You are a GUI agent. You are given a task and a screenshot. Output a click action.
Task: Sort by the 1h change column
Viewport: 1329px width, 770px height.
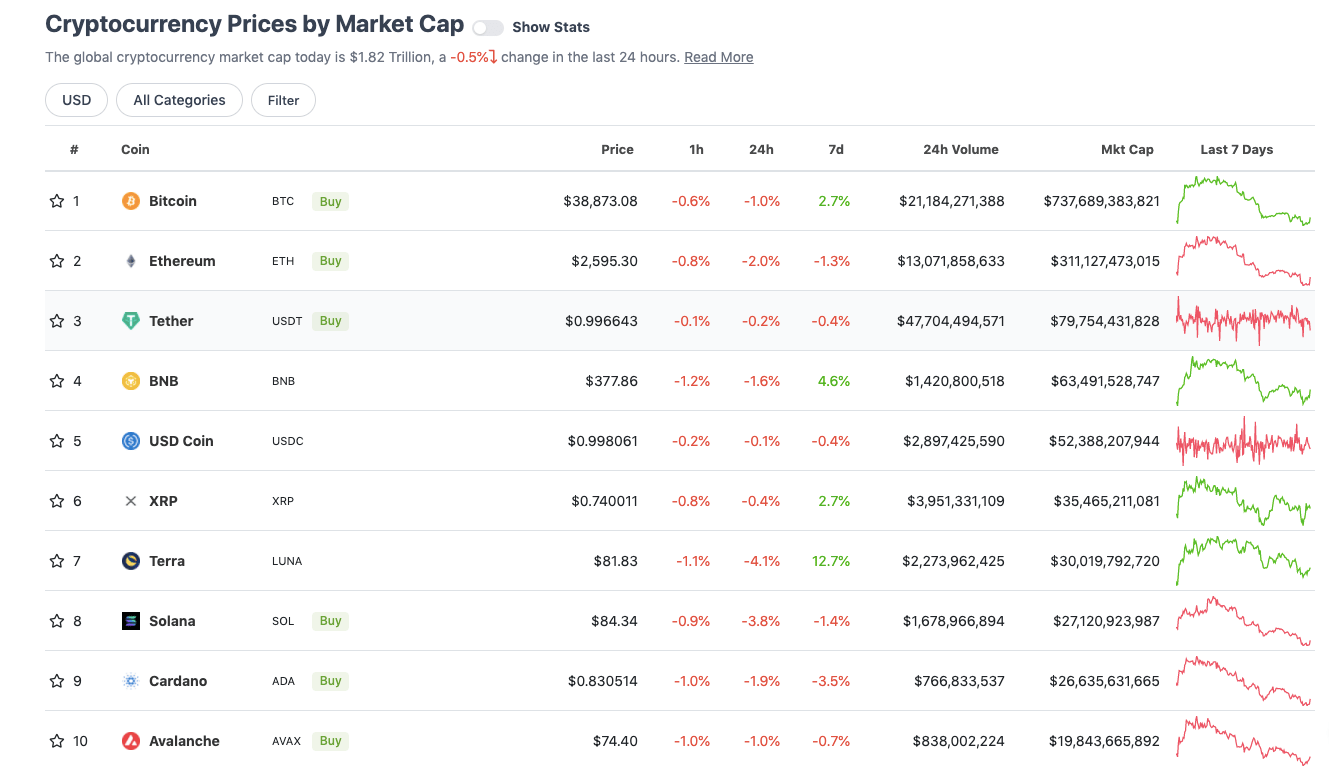tap(697, 149)
